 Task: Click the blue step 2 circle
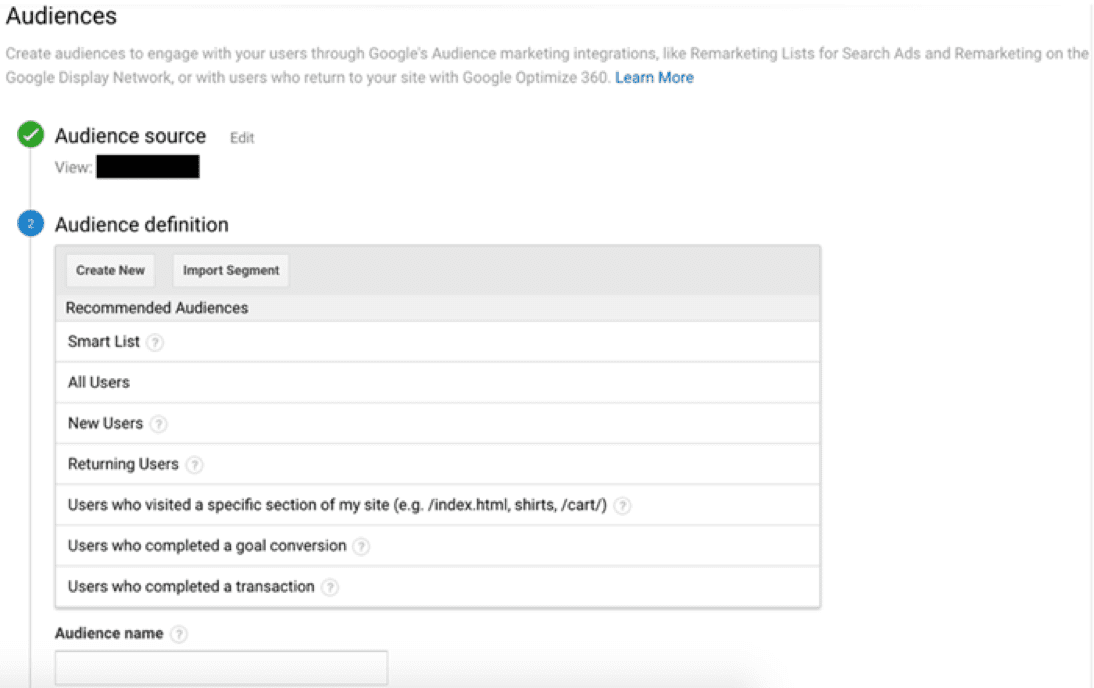coord(30,225)
